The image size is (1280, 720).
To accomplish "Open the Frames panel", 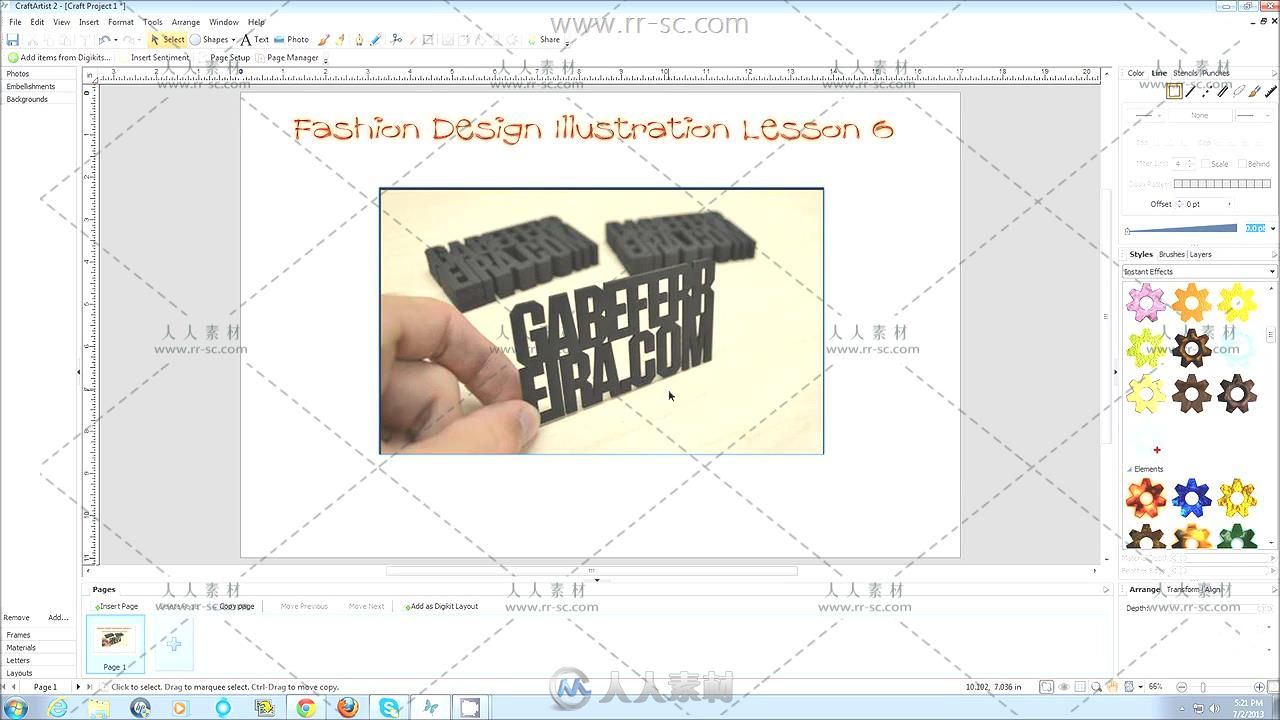I will [x=18, y=635].
